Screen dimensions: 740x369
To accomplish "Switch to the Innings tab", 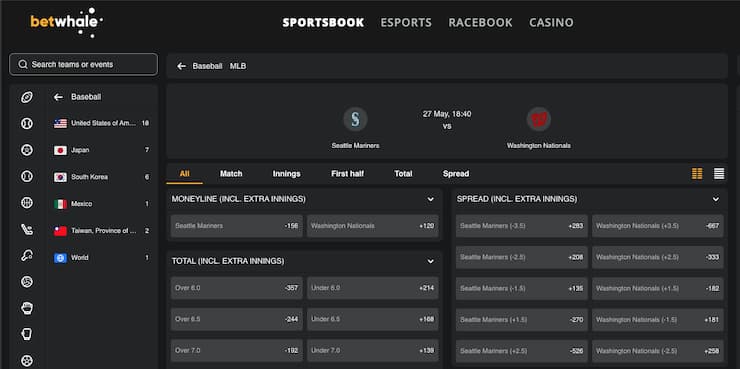I will tap(286, 174).
